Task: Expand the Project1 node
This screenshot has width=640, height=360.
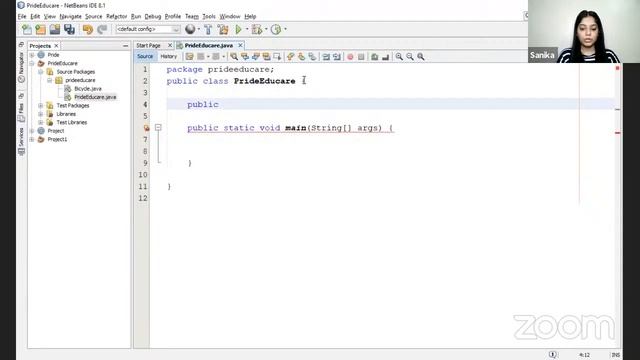Action: pos(32,139)
